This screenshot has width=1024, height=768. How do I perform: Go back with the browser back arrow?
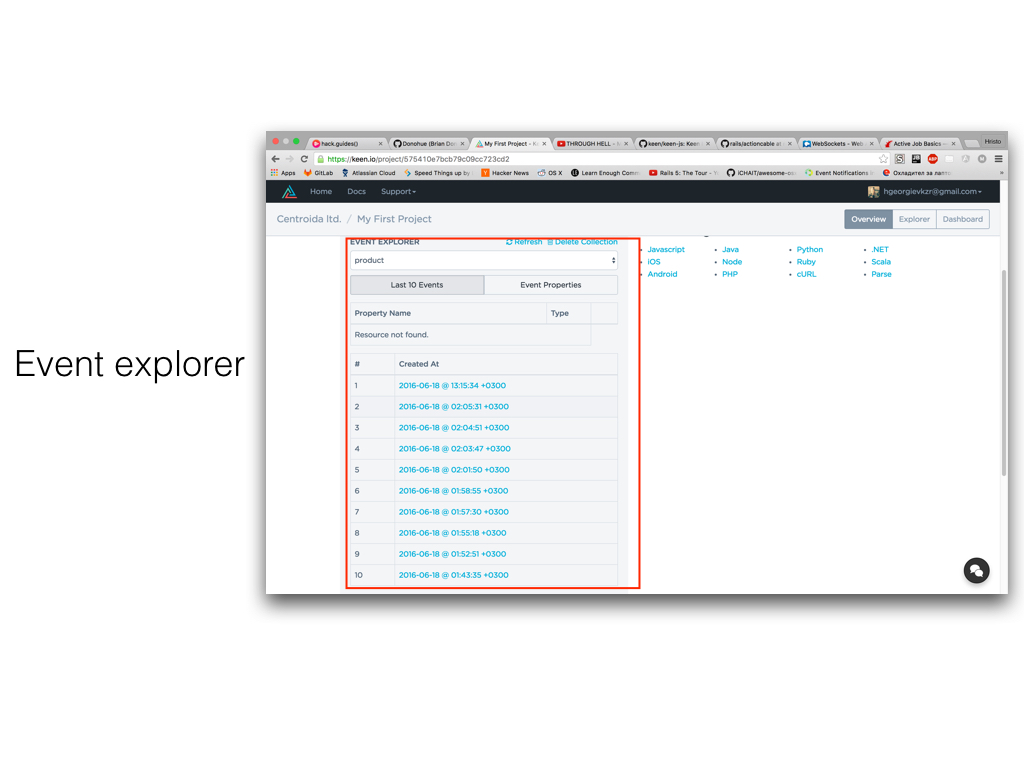pos(275,159)
